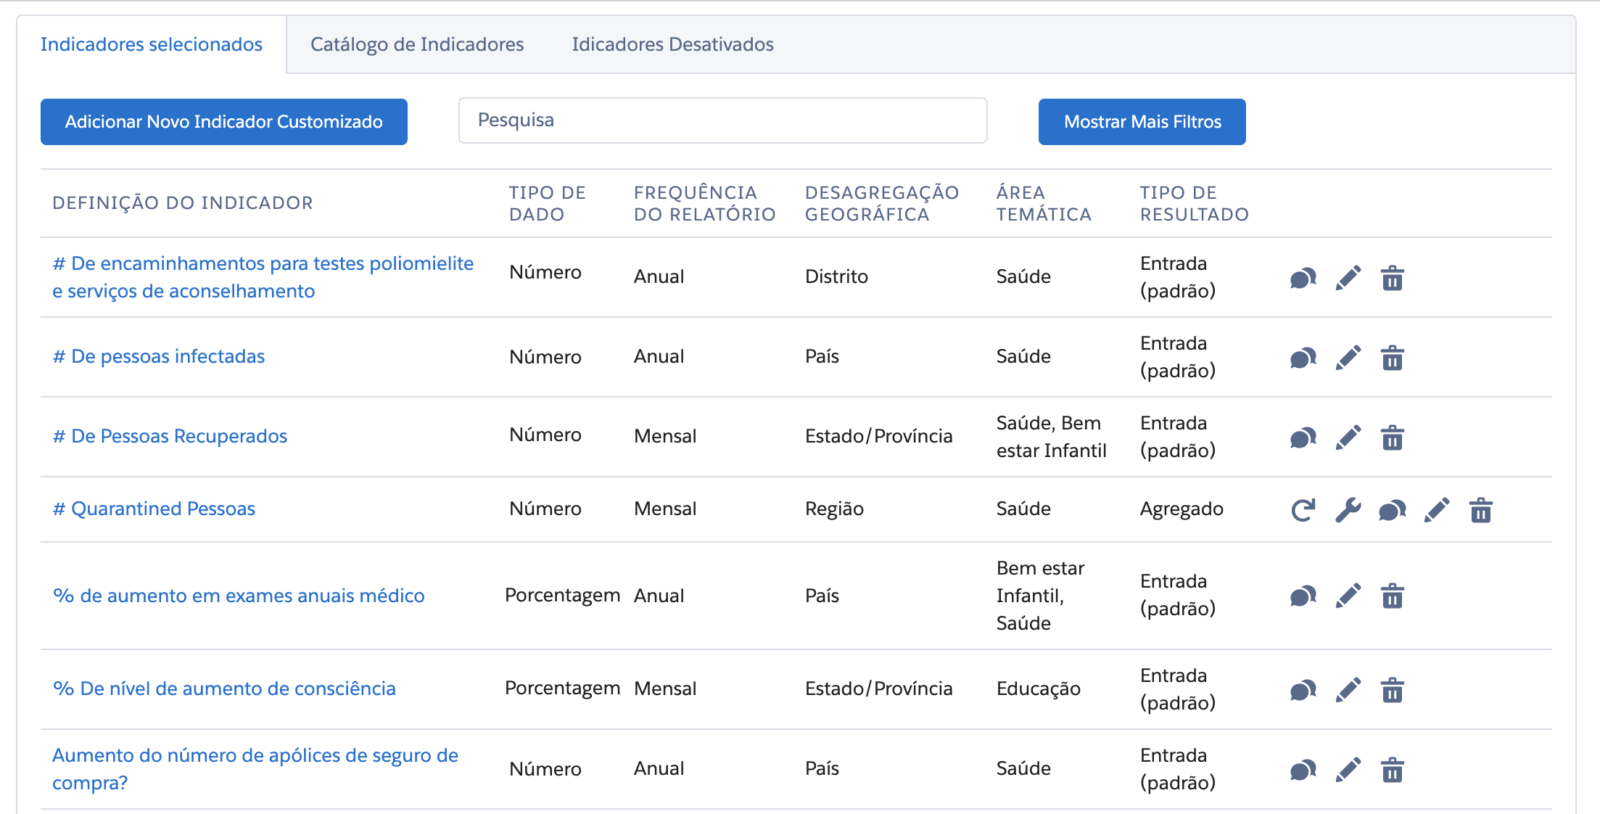Open comments for De pessoas infectadas
The height and width of the screenshot is (814, 1600).
[1303, 358]
